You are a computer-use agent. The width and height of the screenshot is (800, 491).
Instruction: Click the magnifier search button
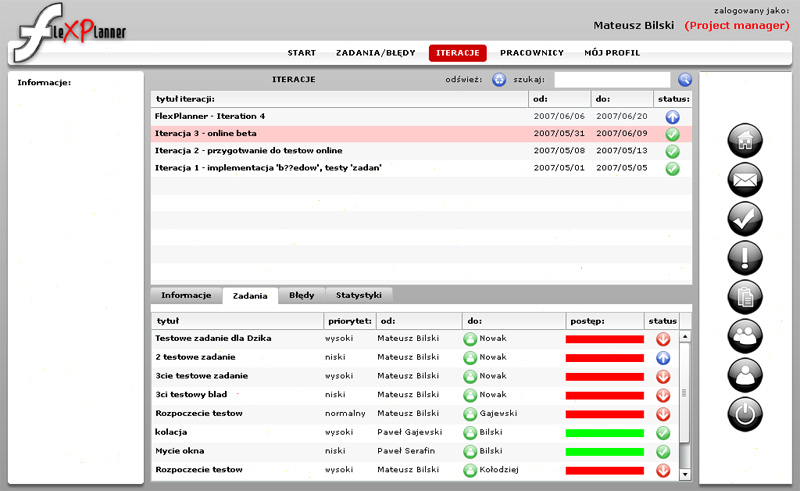click(685, 80)
